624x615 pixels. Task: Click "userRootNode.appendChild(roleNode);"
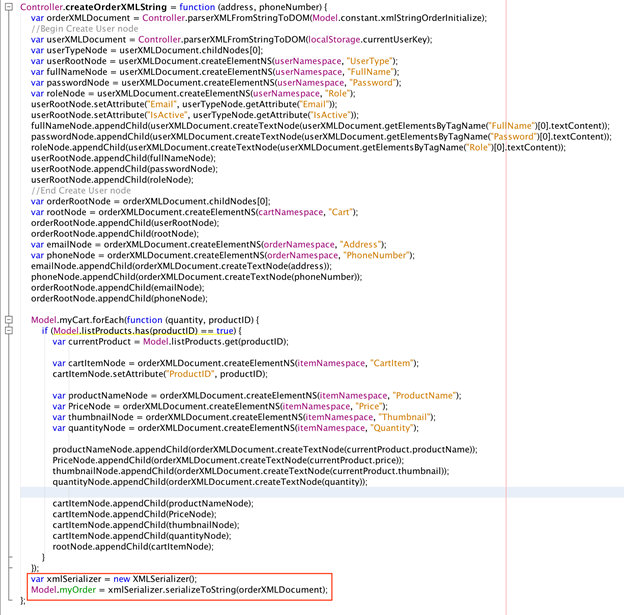tap(112, 180)
